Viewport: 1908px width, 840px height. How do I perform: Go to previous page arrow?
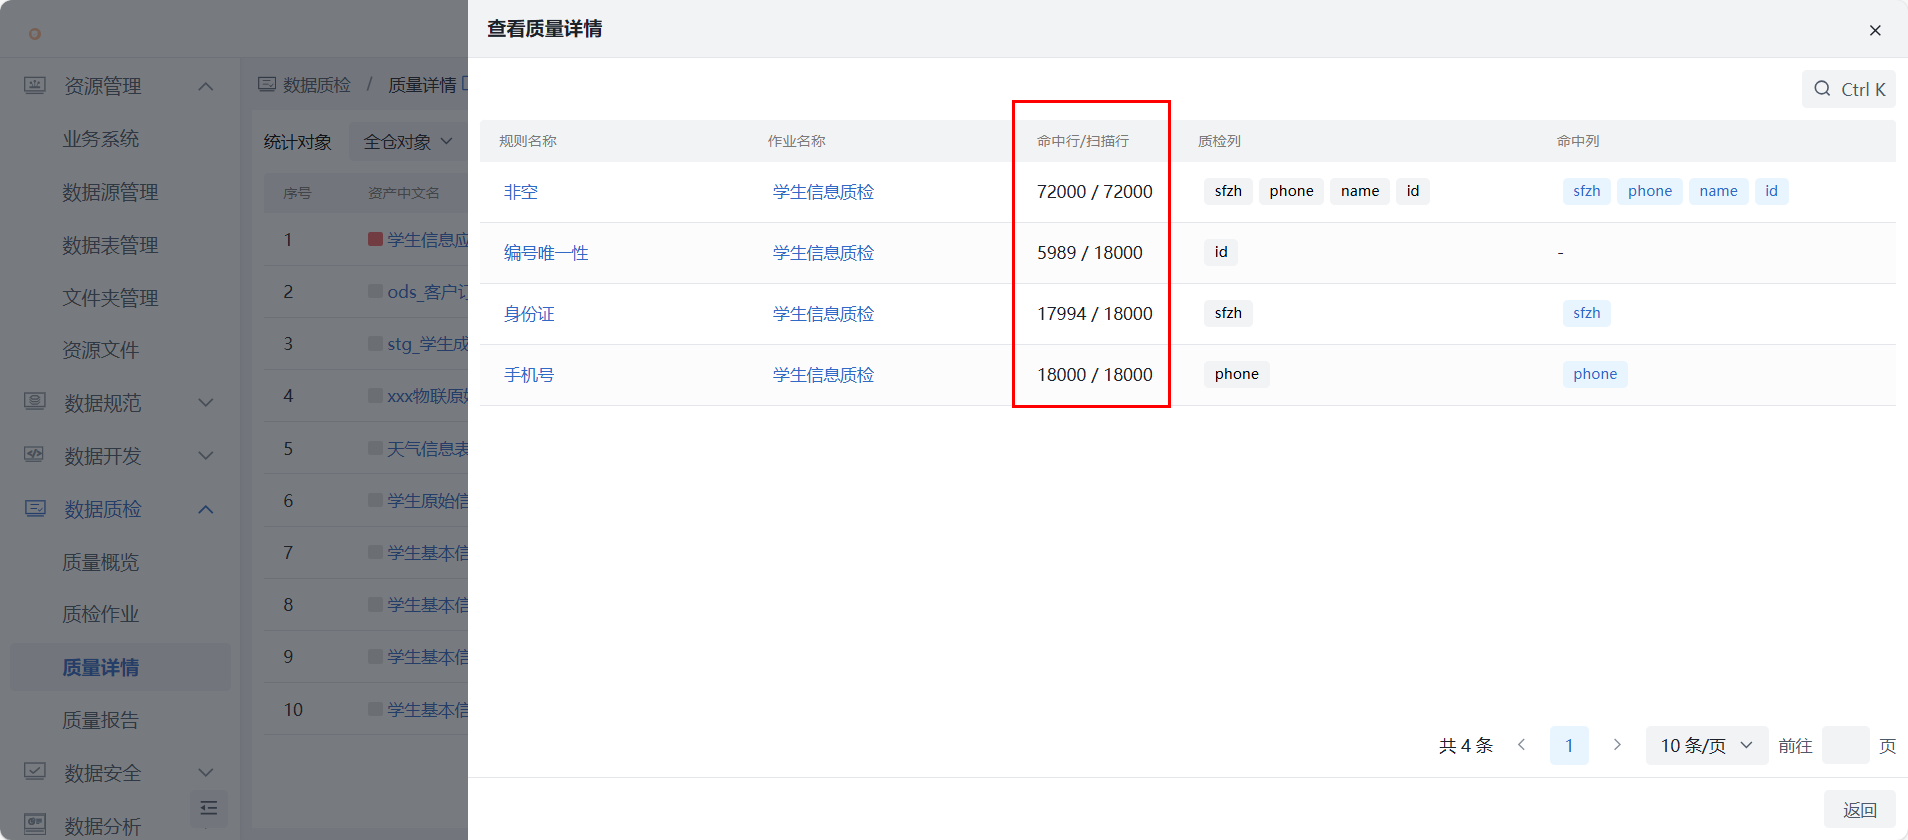pos(1521,745)
